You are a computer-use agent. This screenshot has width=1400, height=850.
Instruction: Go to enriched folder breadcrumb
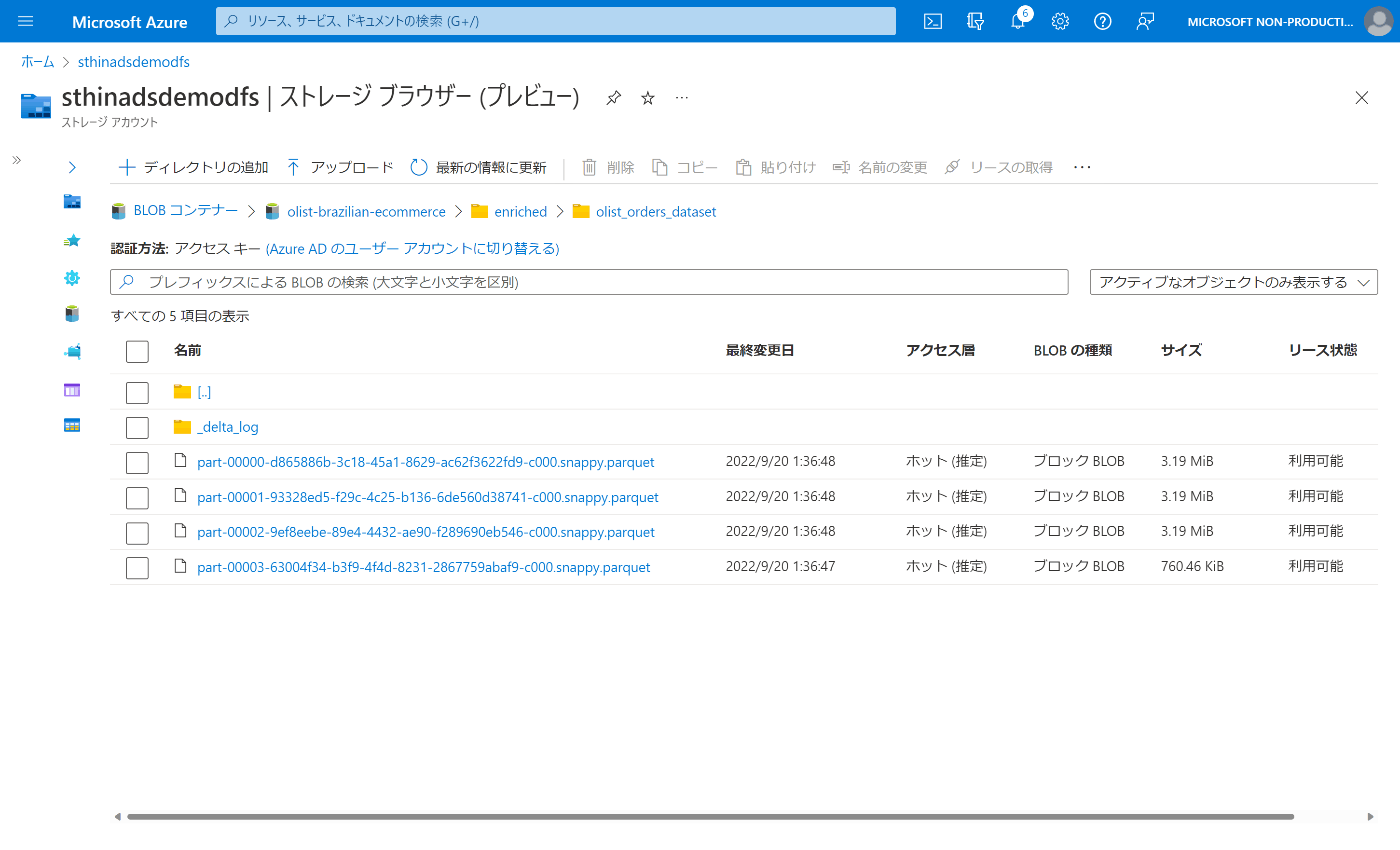point(520,212)
